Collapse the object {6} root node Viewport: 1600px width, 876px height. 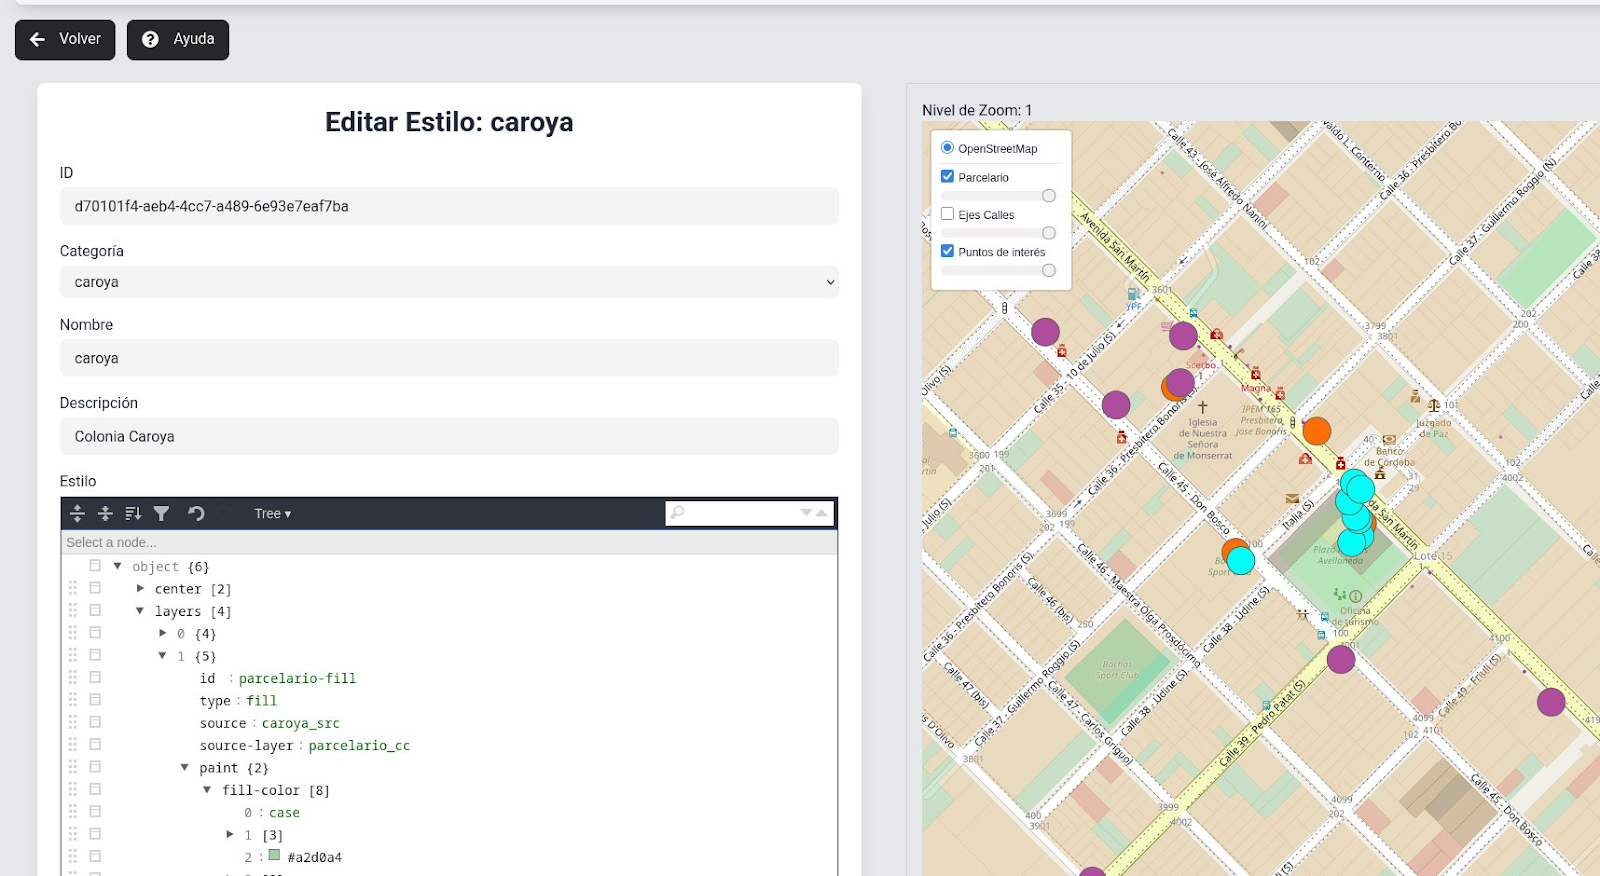pyautogui.click(x=118, y=566)
